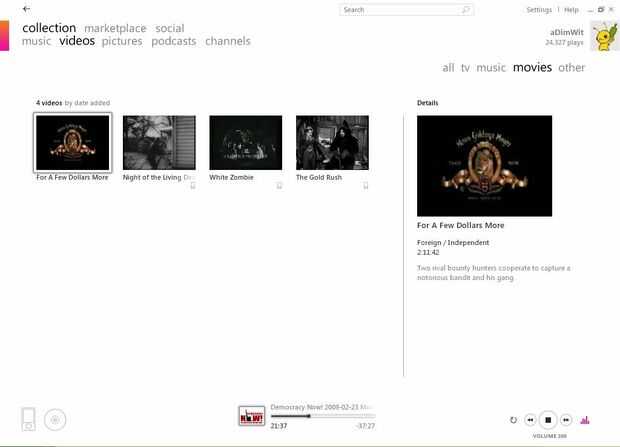The image size is (620, 447).
Task: Open the now playing visualizer icon
Action: point(585,420)
